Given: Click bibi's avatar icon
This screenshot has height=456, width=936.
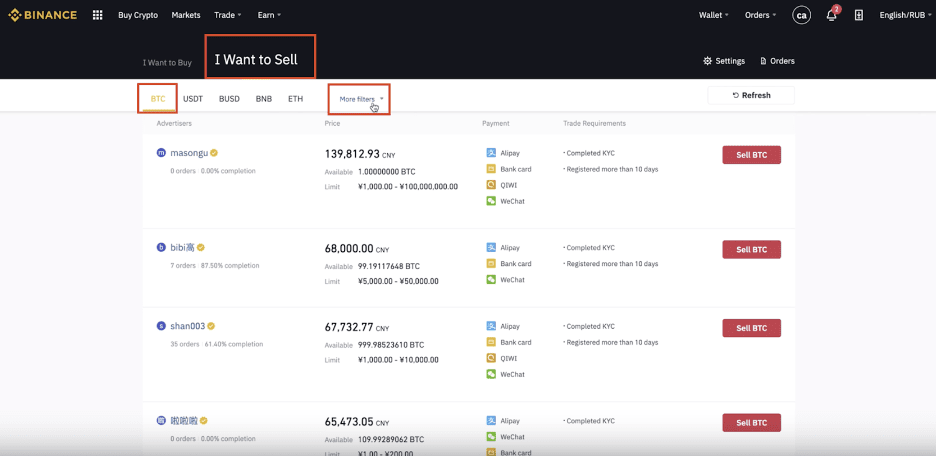Looking at the screenshot, I should [x=161, y=247].
